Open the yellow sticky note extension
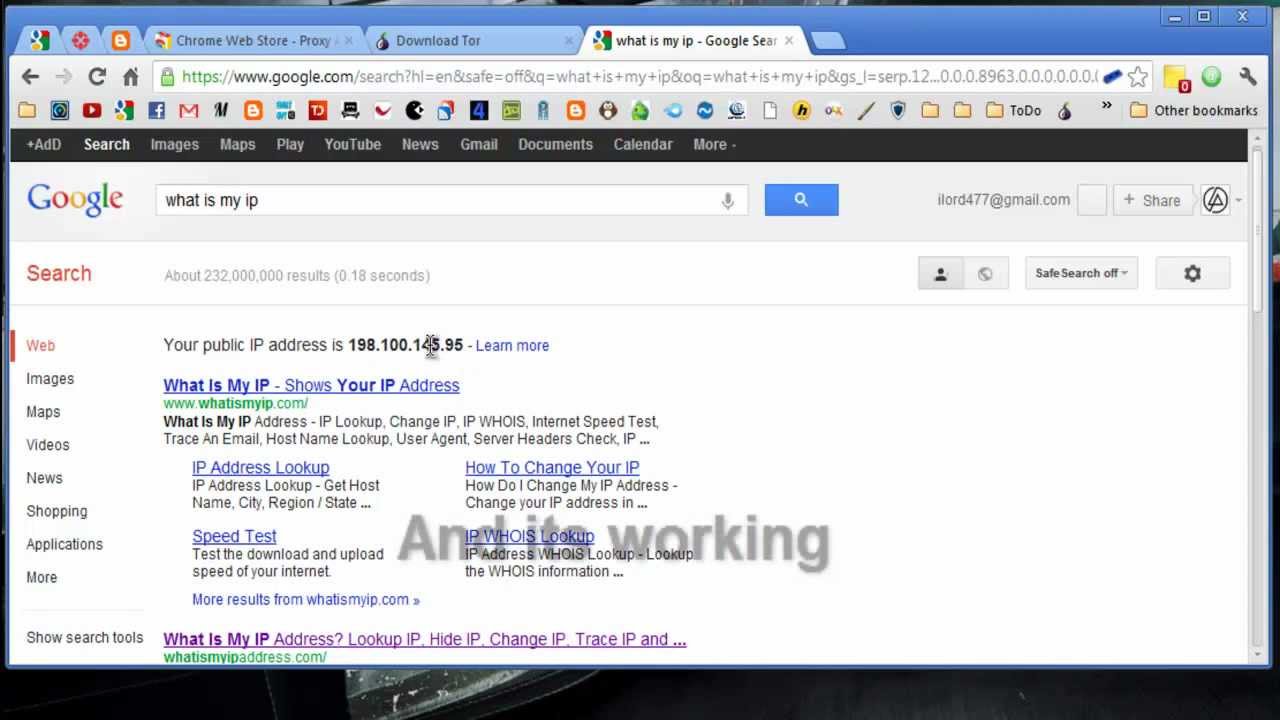 (x=1177, y=78)
